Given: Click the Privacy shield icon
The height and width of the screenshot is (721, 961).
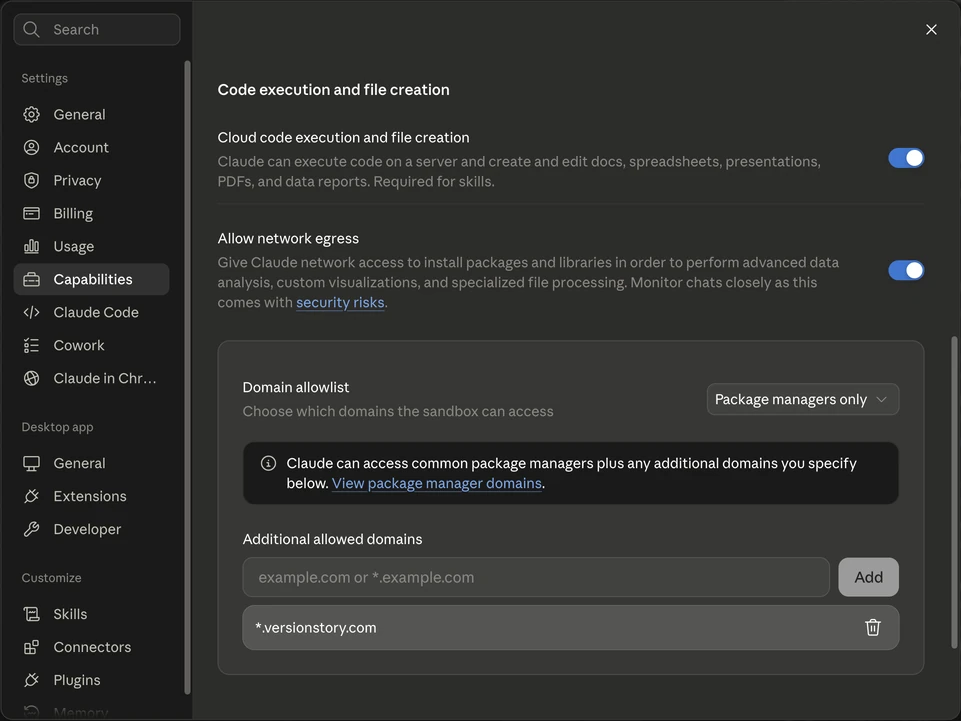Looking at the screenshot, I should click(x=31, y=181).
